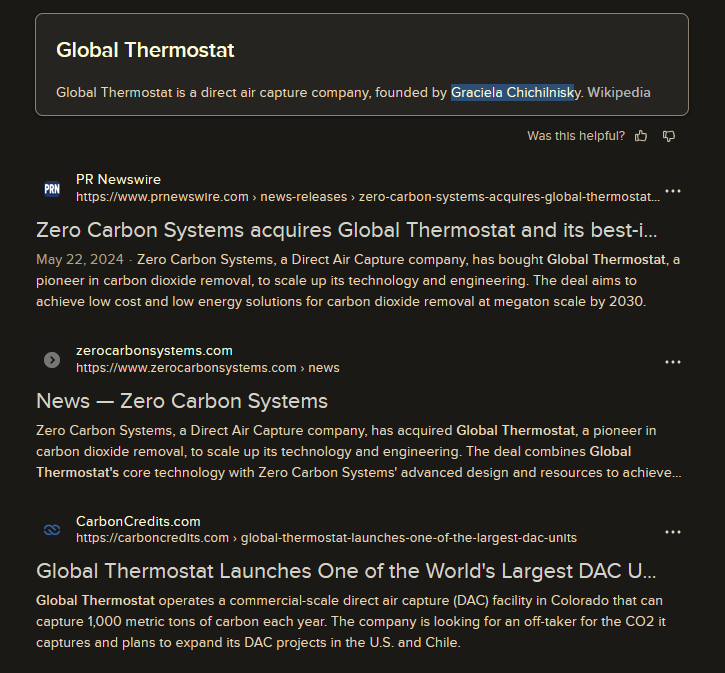Click the zerocarbonsystems.com news URL
Screen dimensions: 725x673
click(x=208, y=368)
